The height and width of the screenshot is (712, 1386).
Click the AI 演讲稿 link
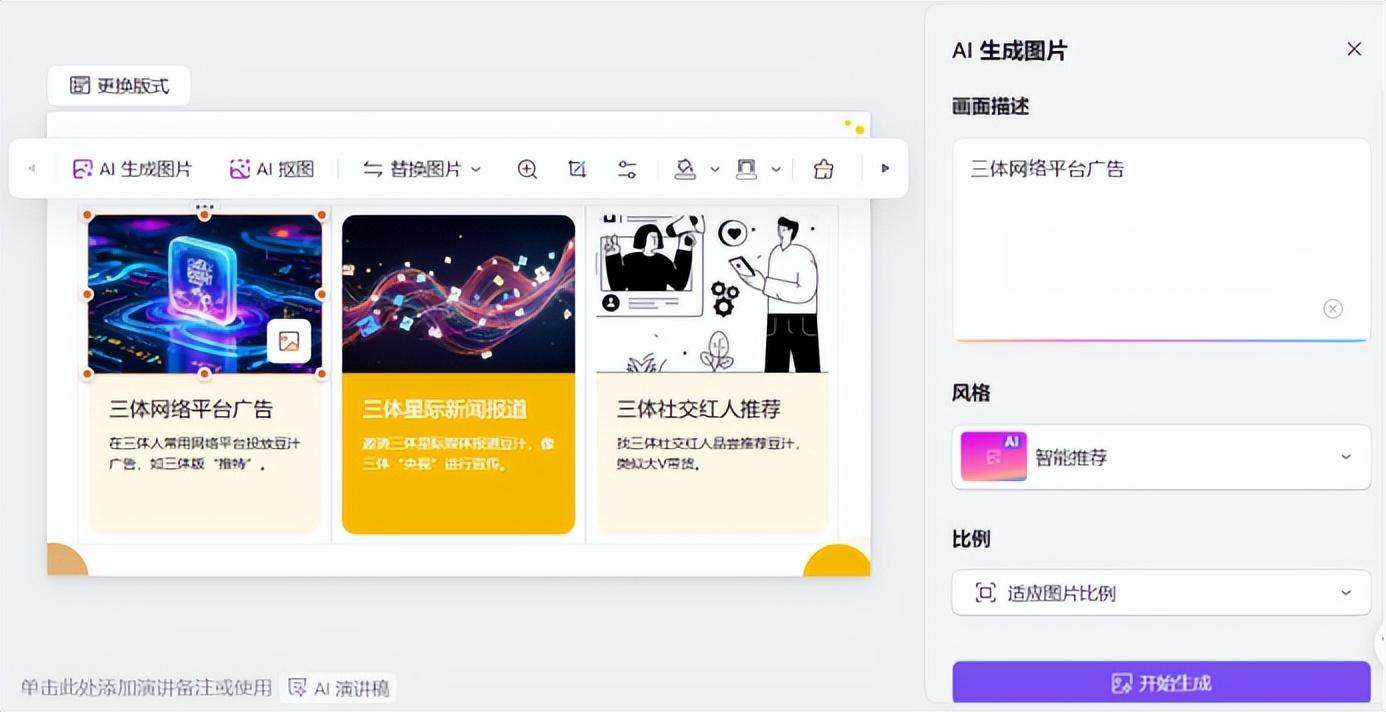point(340,688)
